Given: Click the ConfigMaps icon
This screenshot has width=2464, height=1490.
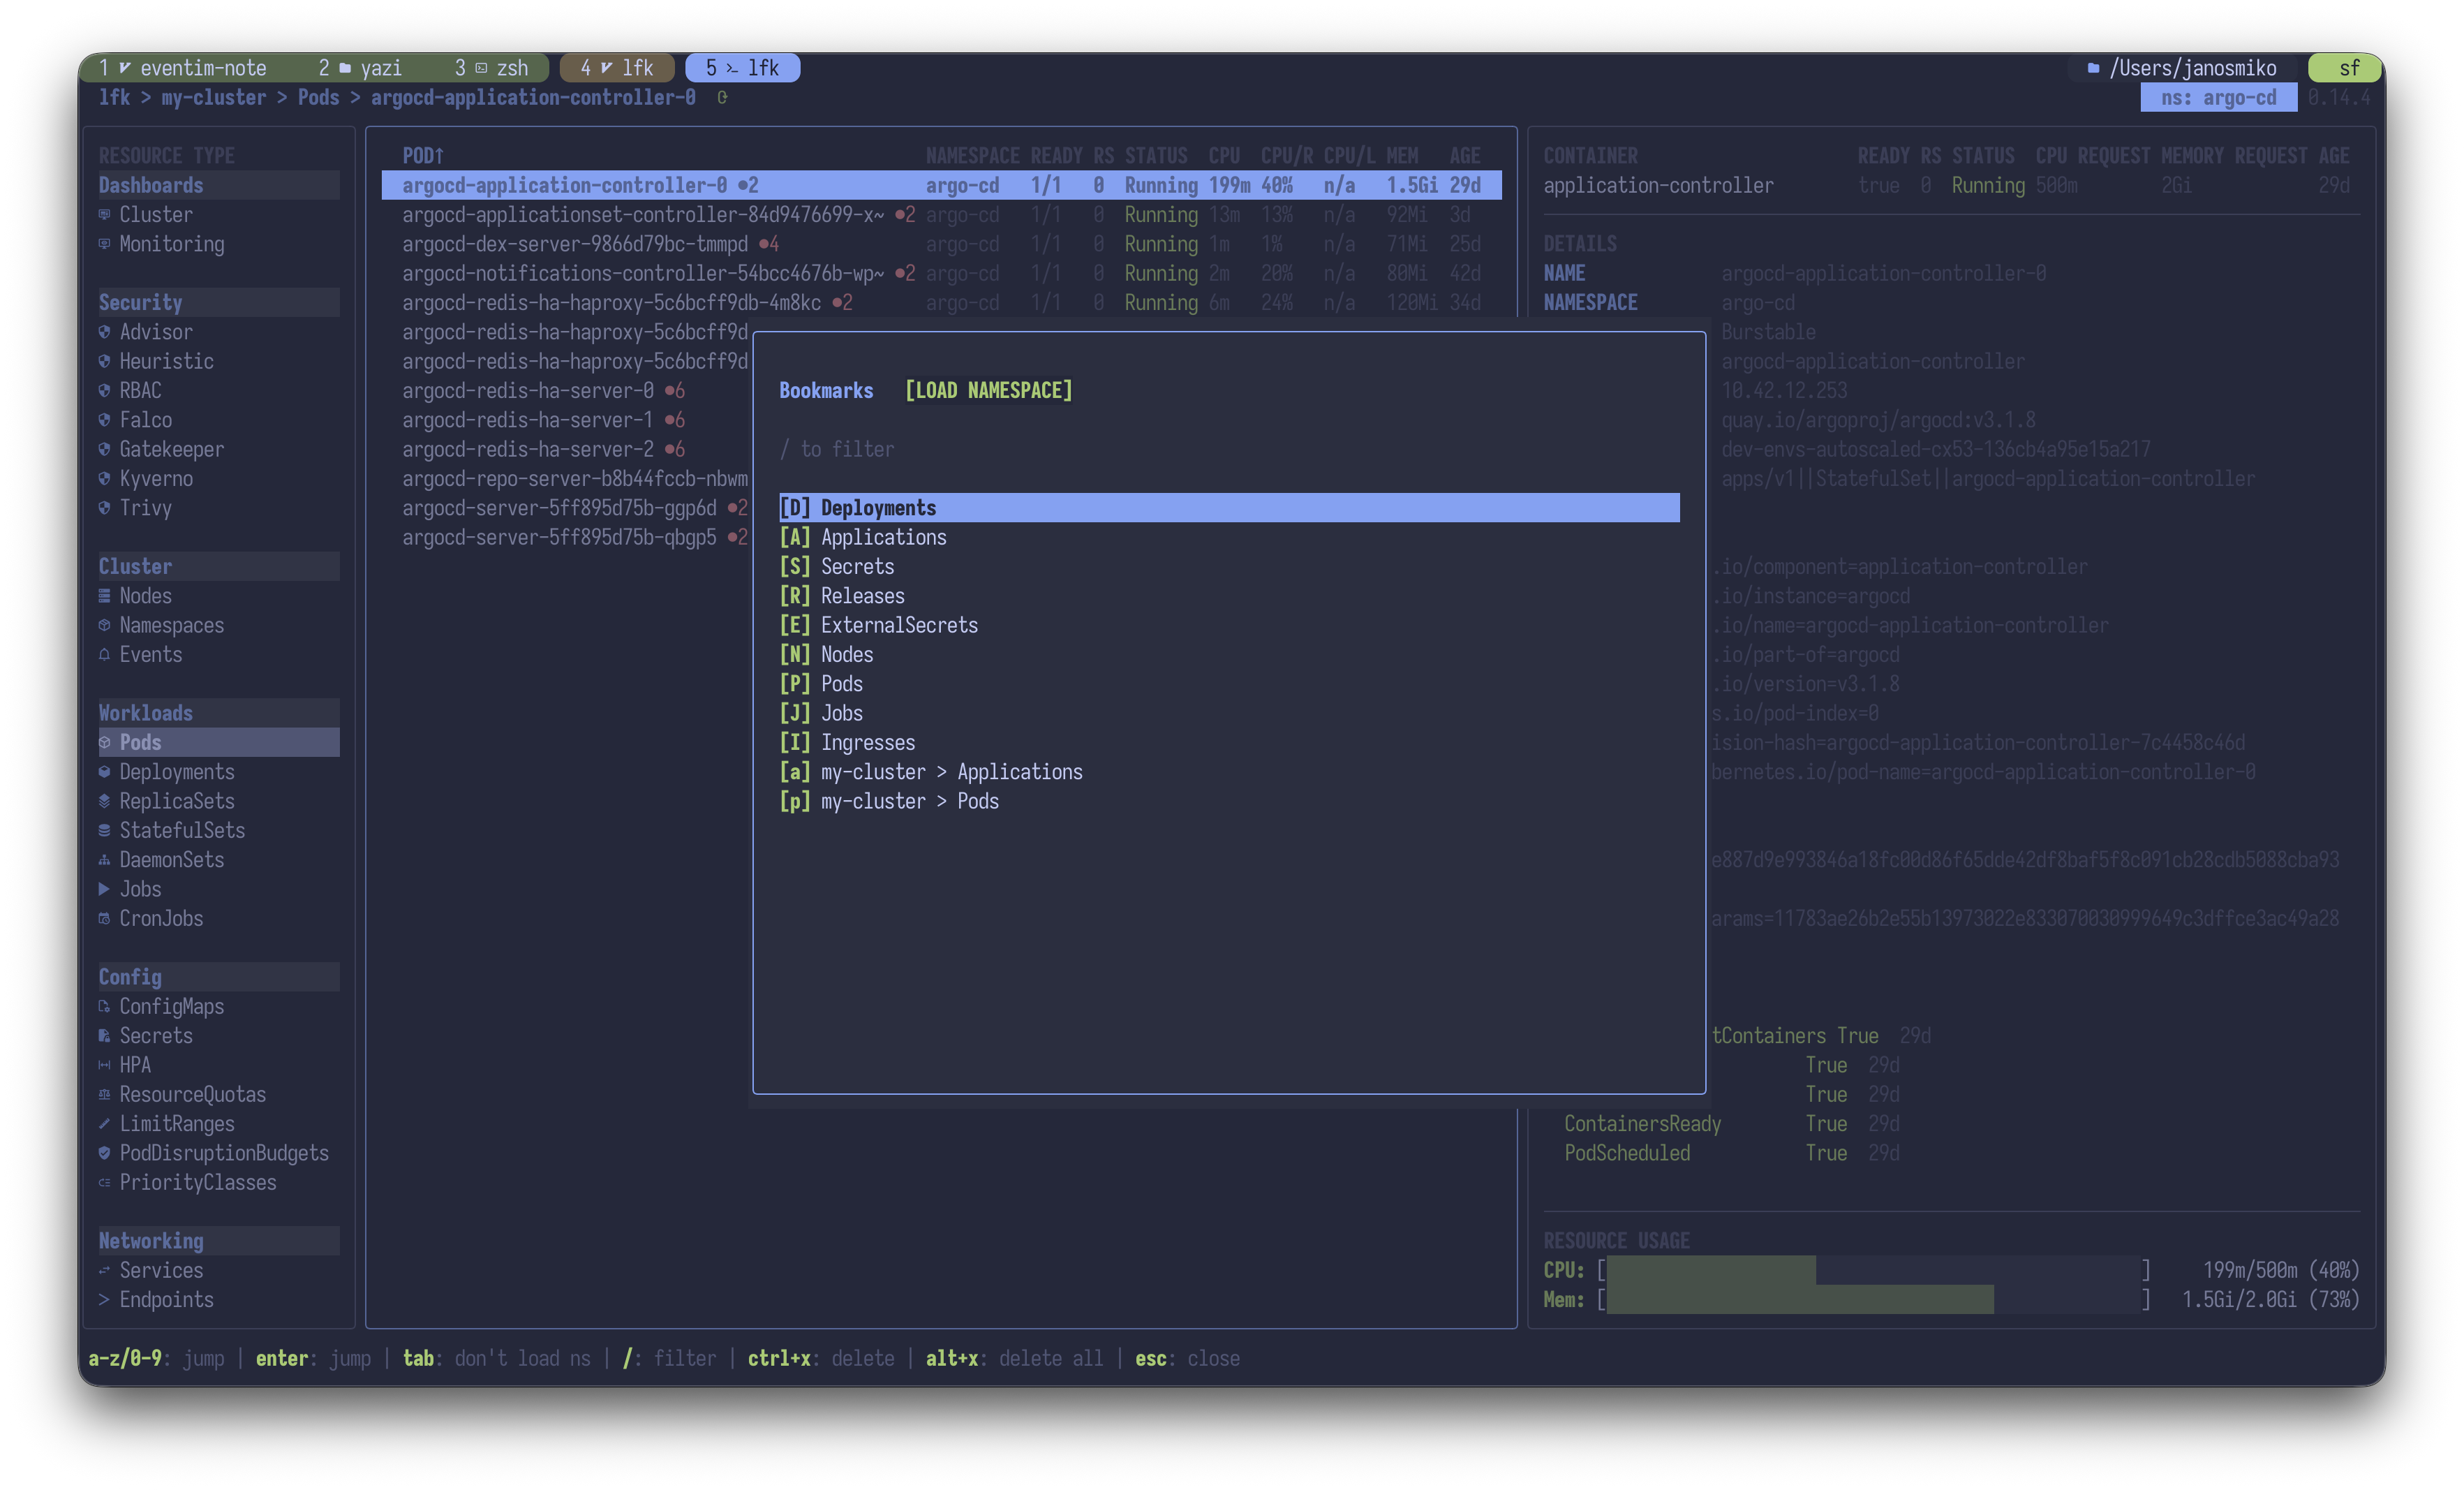Looking at the screenshot, I should tap(104, 1007).
